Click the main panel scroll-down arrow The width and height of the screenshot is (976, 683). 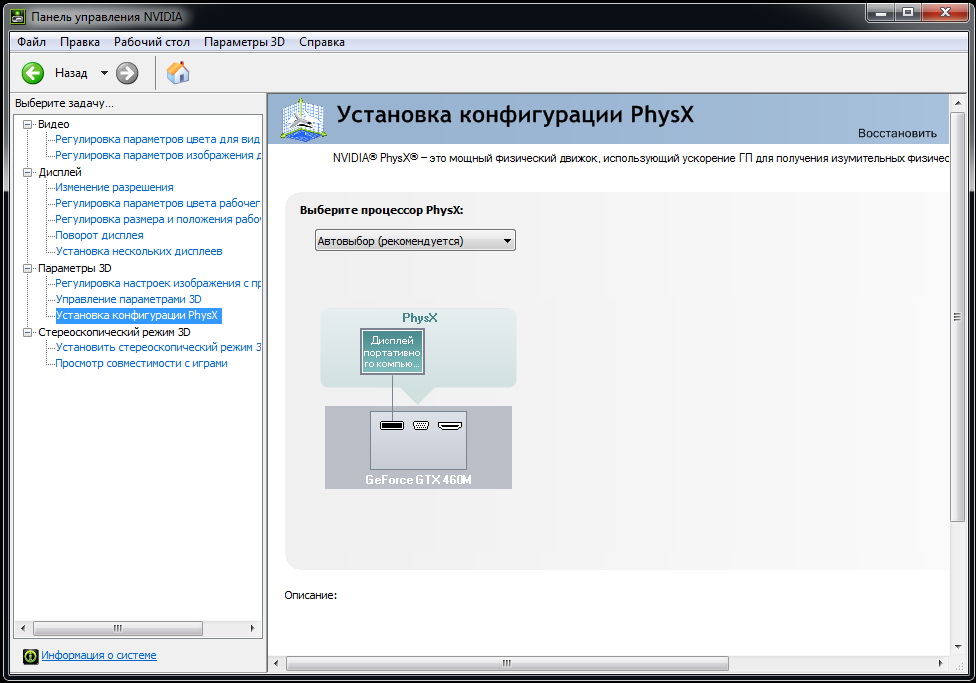957,647
